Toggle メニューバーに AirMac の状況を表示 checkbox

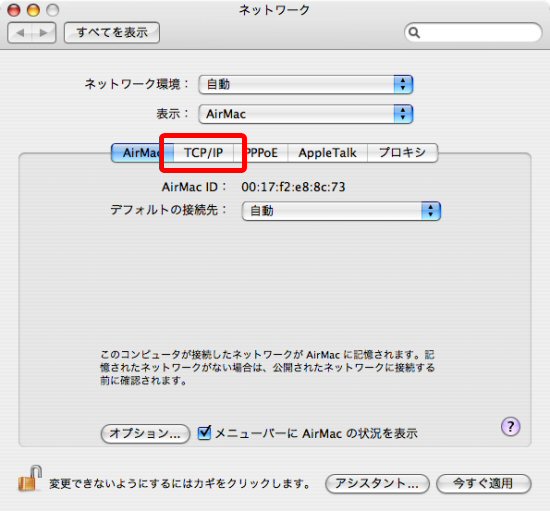tap(204, 433)
